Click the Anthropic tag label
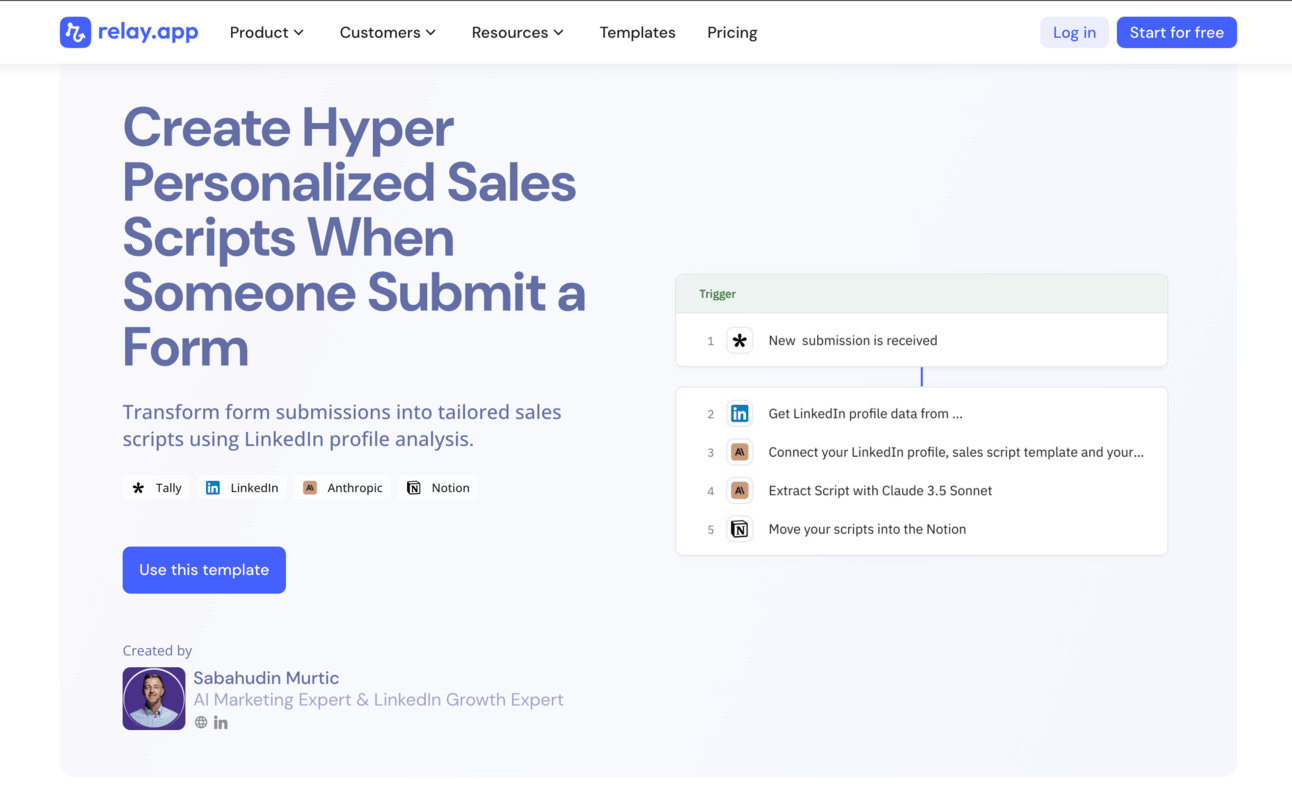 click(355, 488)
